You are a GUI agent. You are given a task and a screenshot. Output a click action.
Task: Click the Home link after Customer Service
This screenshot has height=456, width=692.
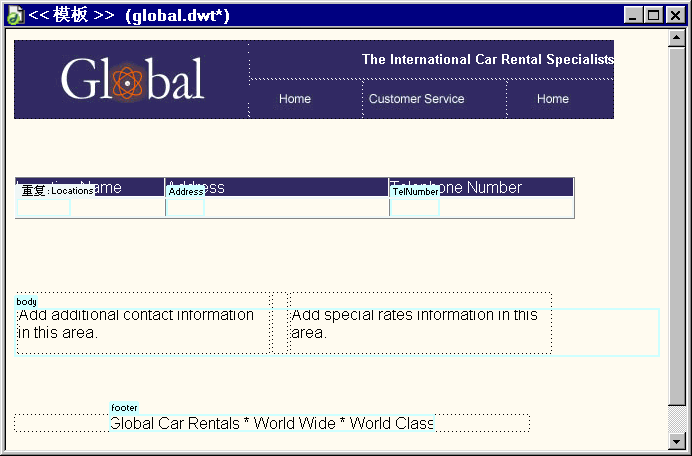tap(553, 98)
